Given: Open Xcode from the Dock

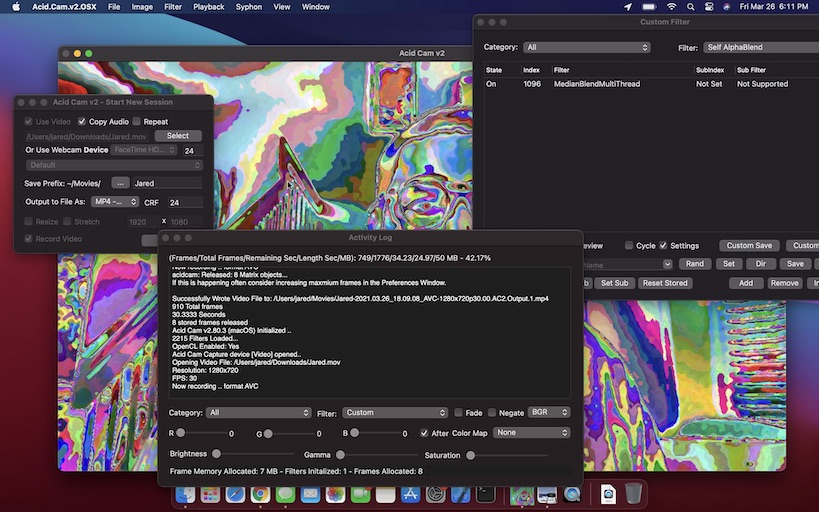Looking at the screenshot, I should click(x=461, y=494).
